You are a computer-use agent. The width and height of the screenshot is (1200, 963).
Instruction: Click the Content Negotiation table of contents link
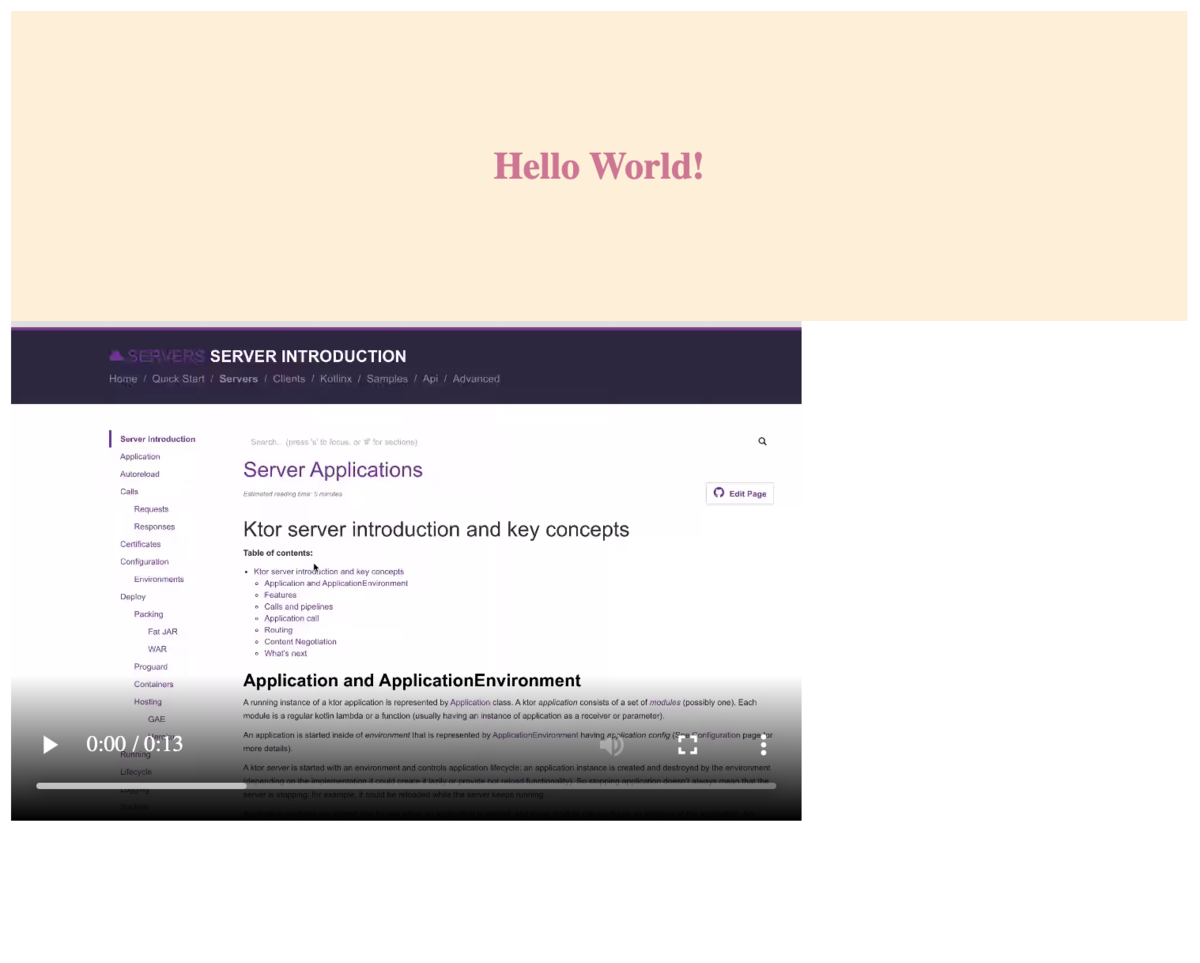point(300,642)
